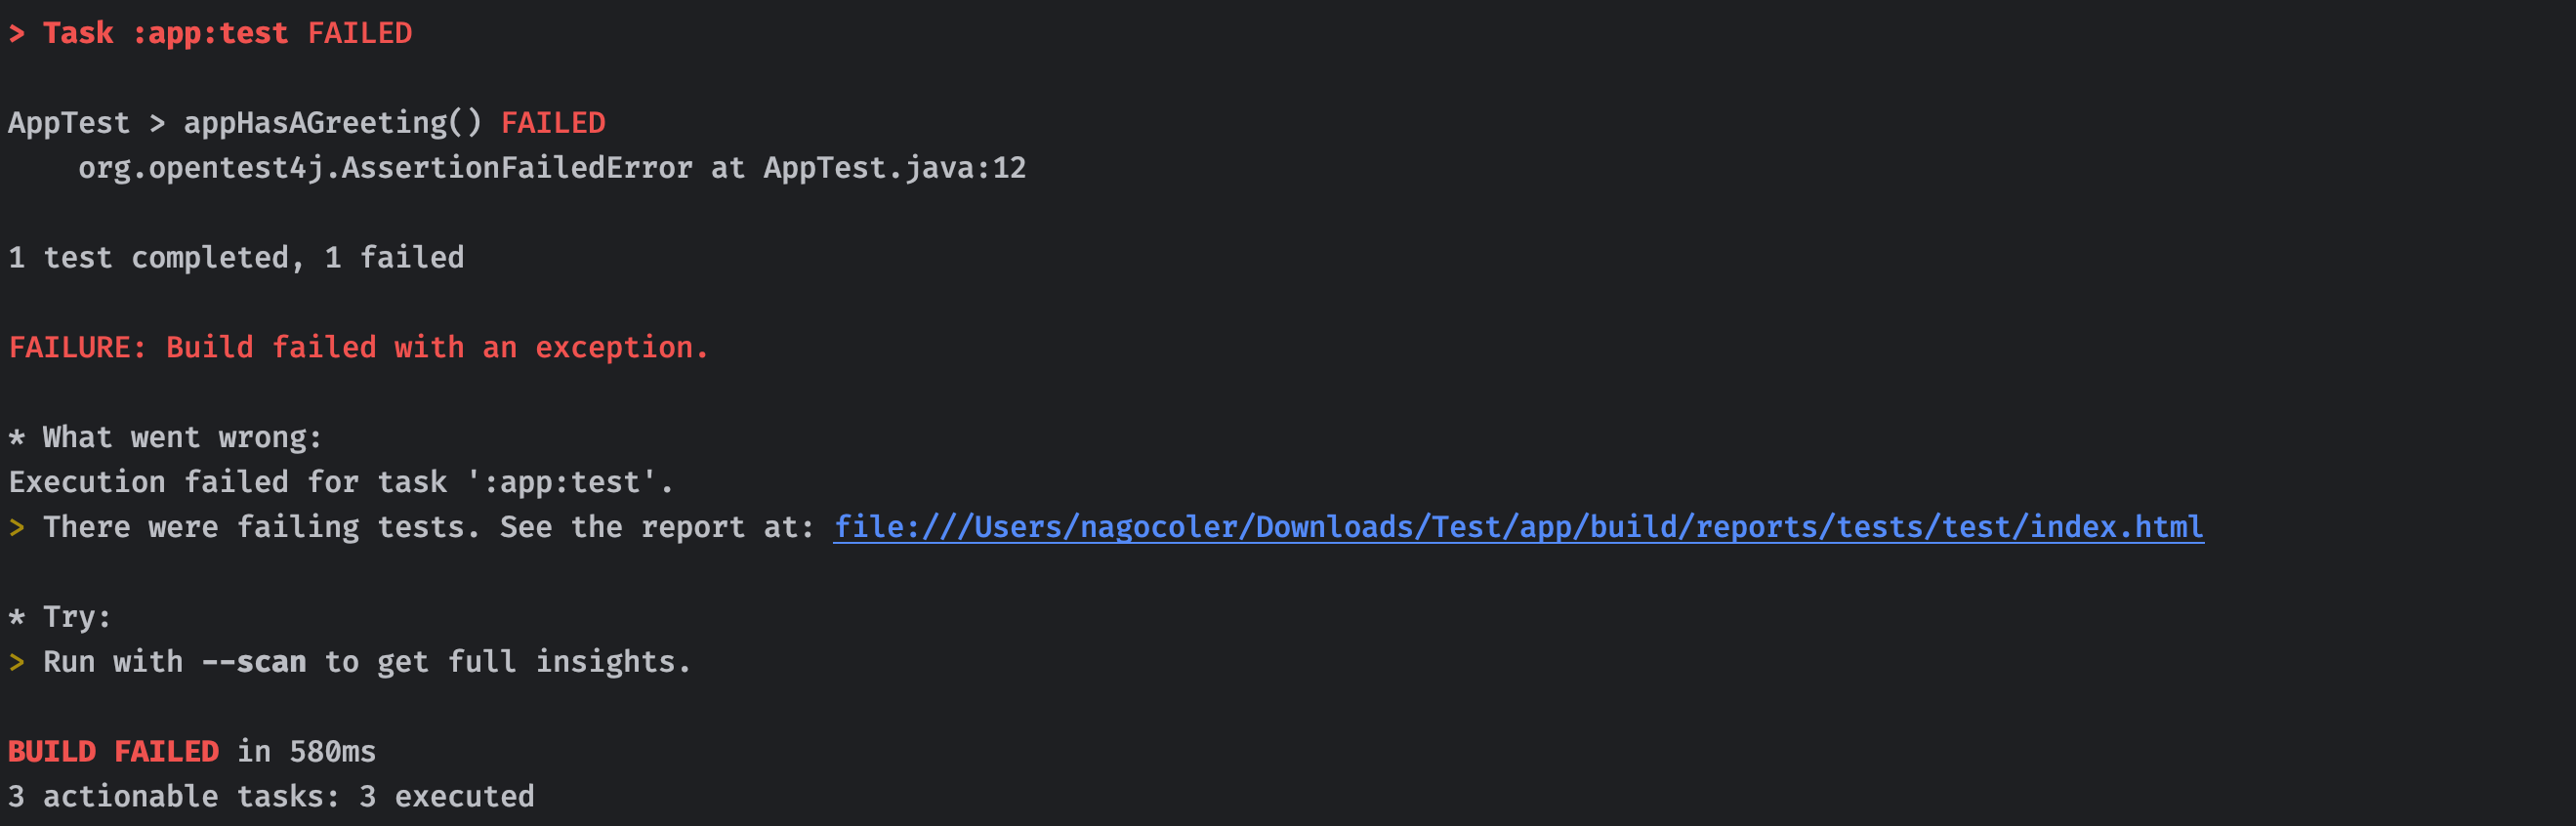Click the '* Try:' heading

[60, 617]
